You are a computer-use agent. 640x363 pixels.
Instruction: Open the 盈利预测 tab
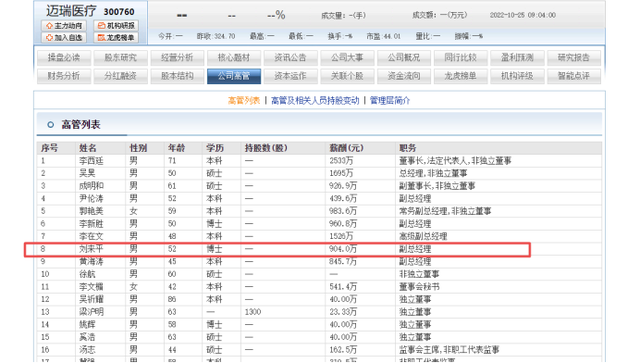518,58
